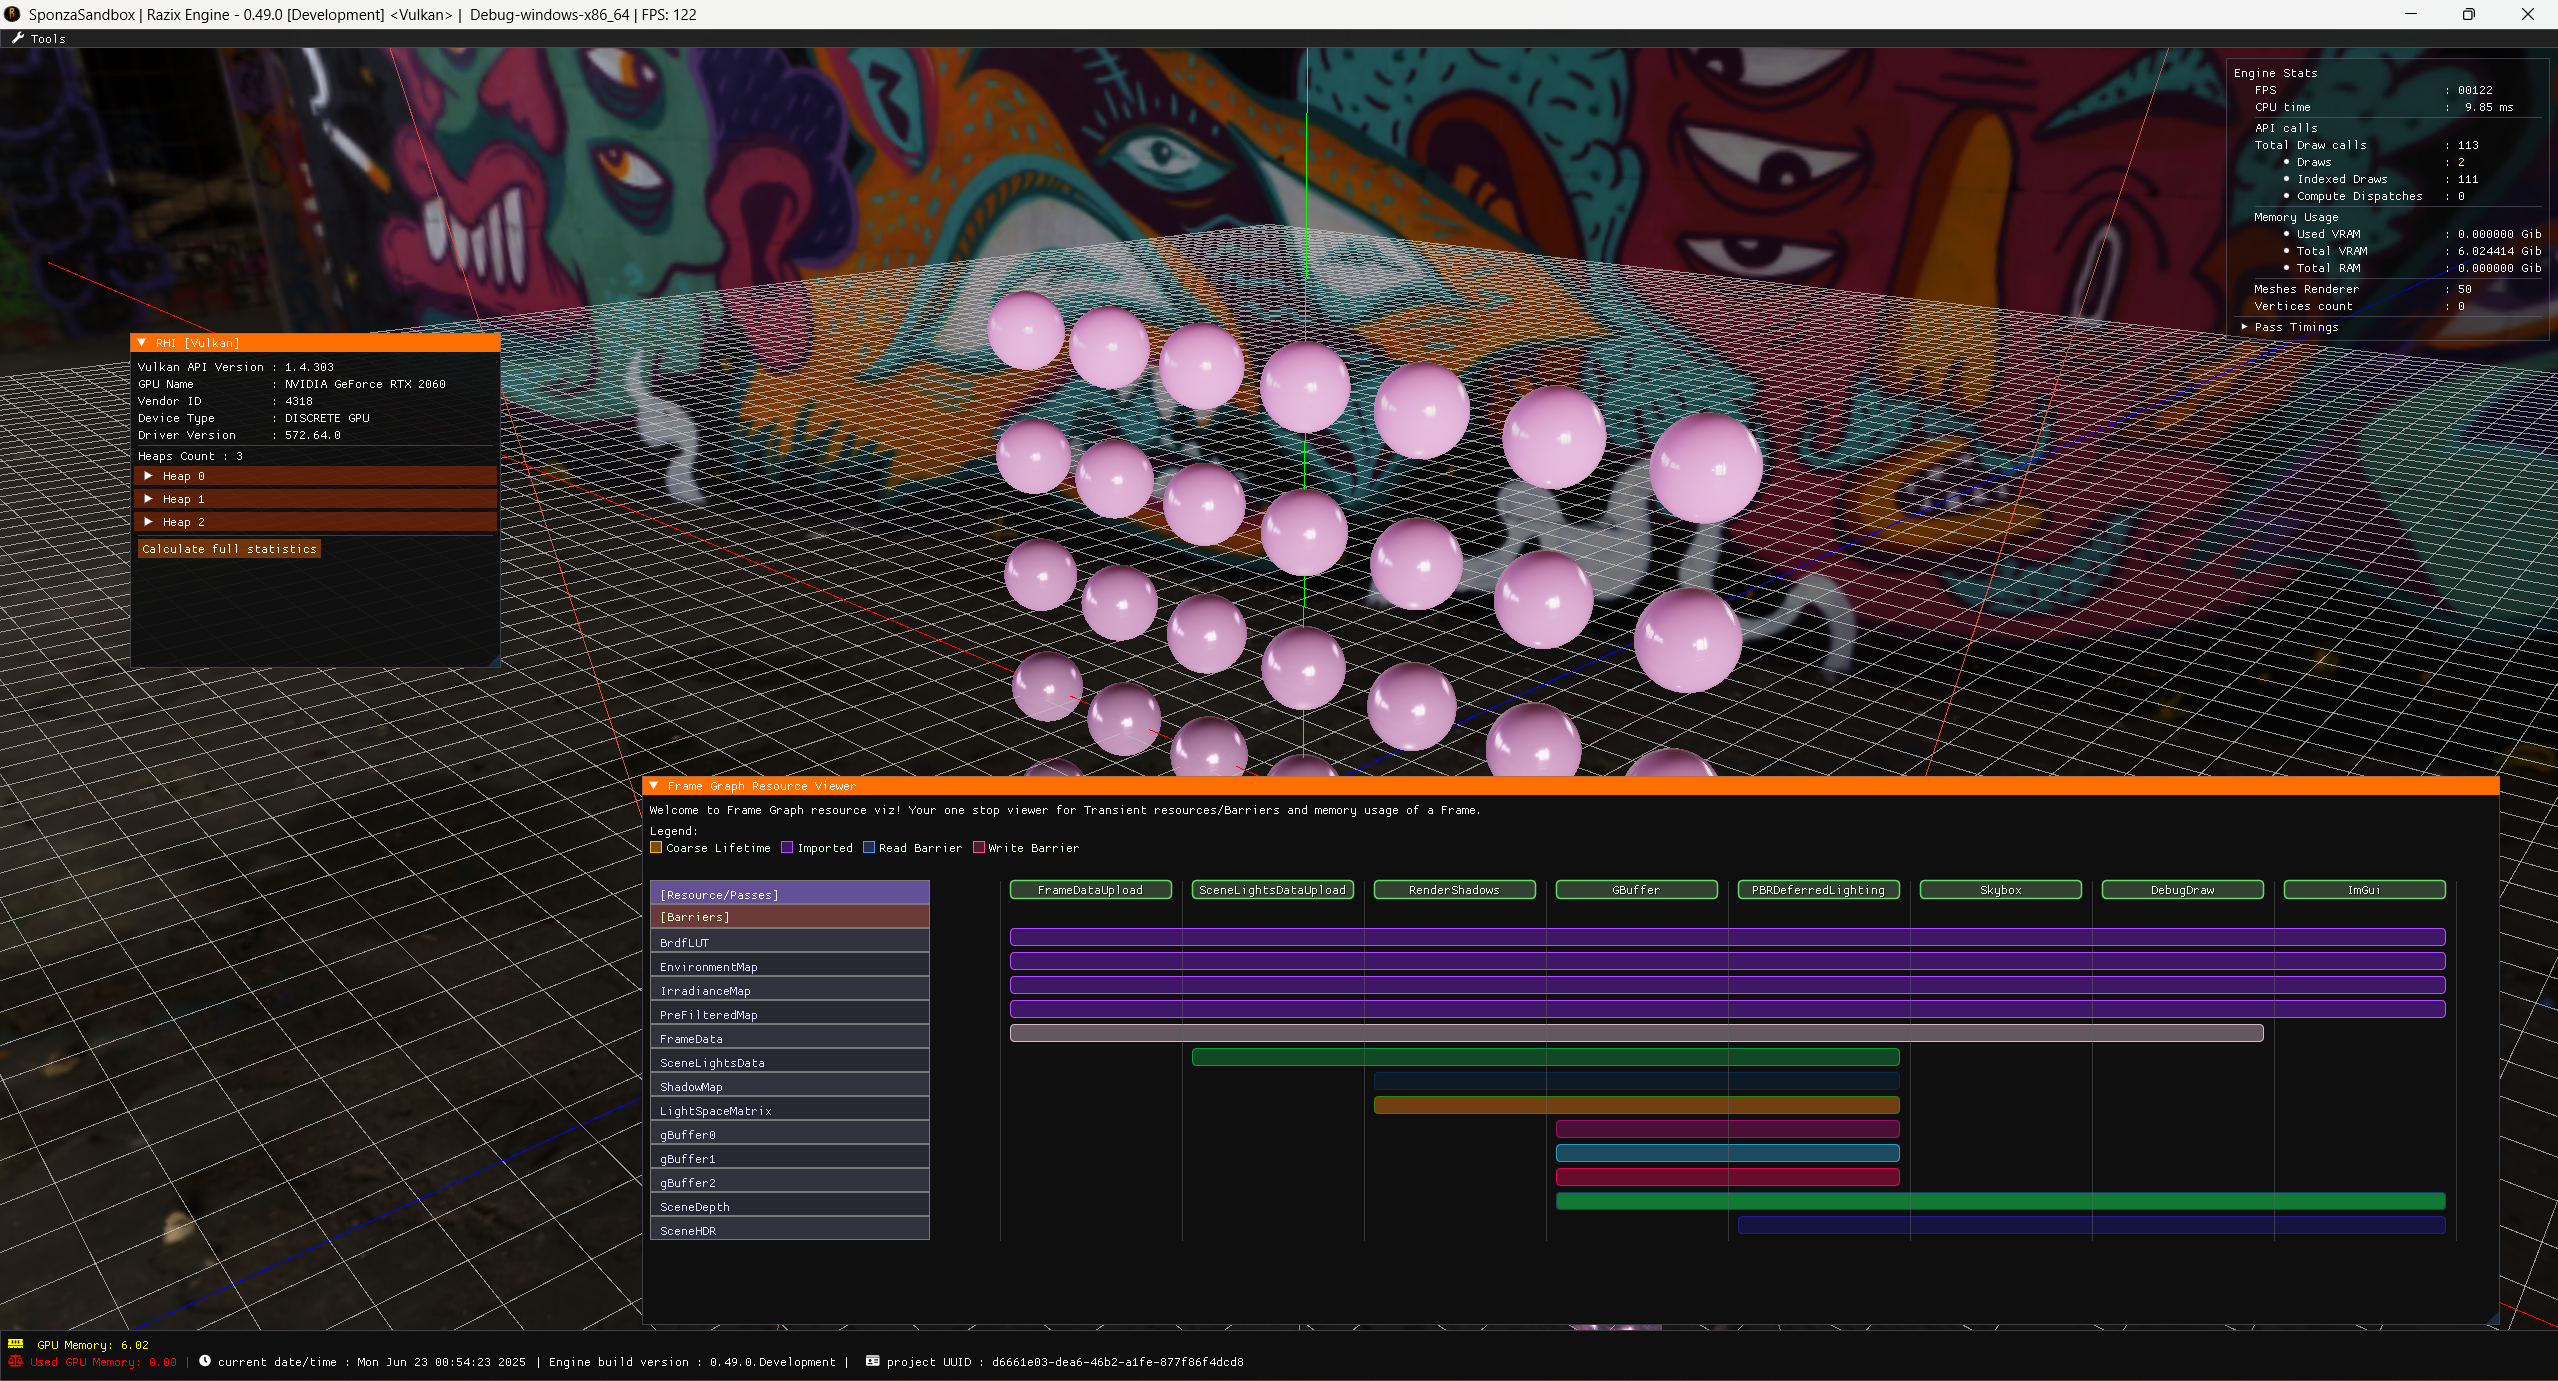The width and height of the screenshot is (2558, 1381).
Task: Click the [Resource/Passes] header row
Action: (x=790, y=893)
